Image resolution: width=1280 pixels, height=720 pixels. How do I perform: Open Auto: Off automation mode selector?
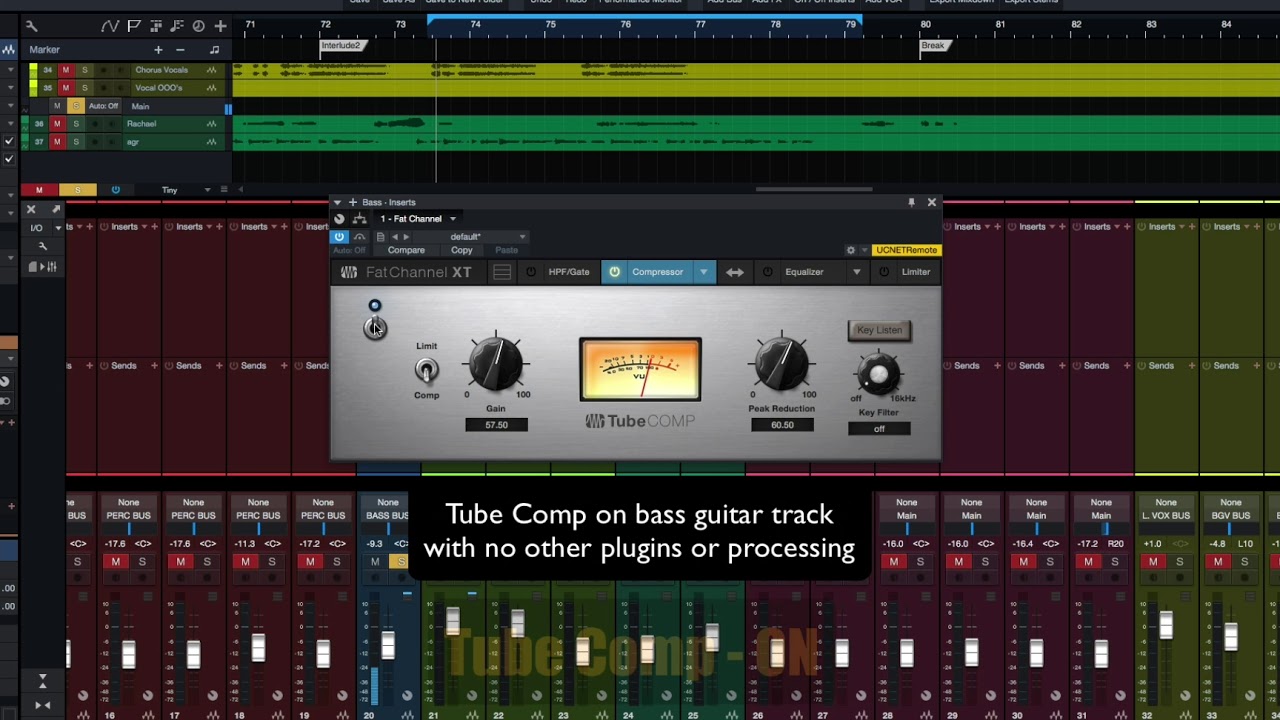point(103,106)
